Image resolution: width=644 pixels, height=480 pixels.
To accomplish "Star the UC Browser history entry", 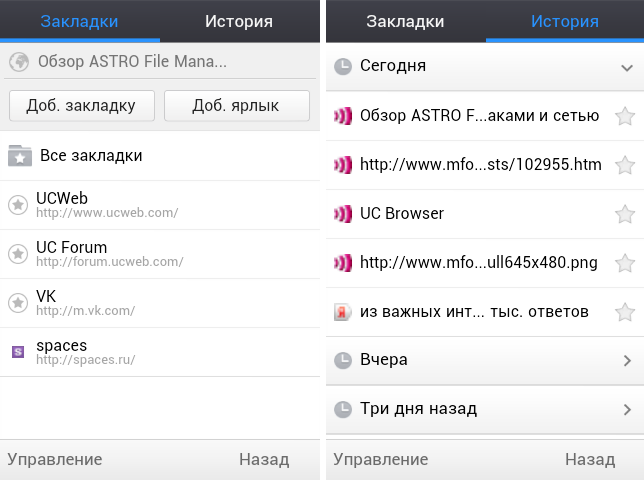I will (x=625, y=214).
